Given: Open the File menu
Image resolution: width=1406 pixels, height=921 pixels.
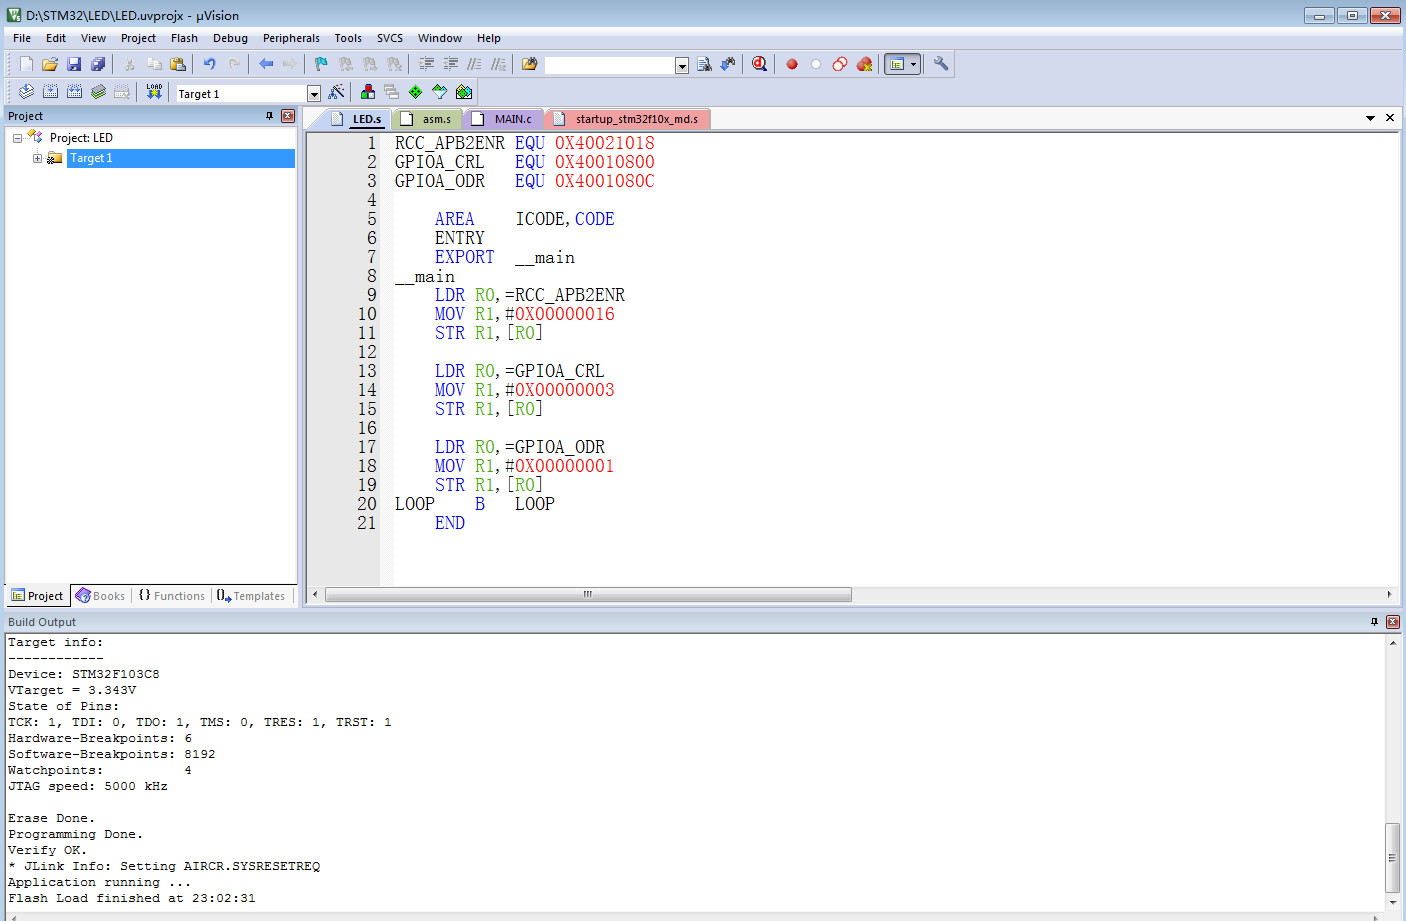Looking at the screenshot, I should (x=22, y=38).
